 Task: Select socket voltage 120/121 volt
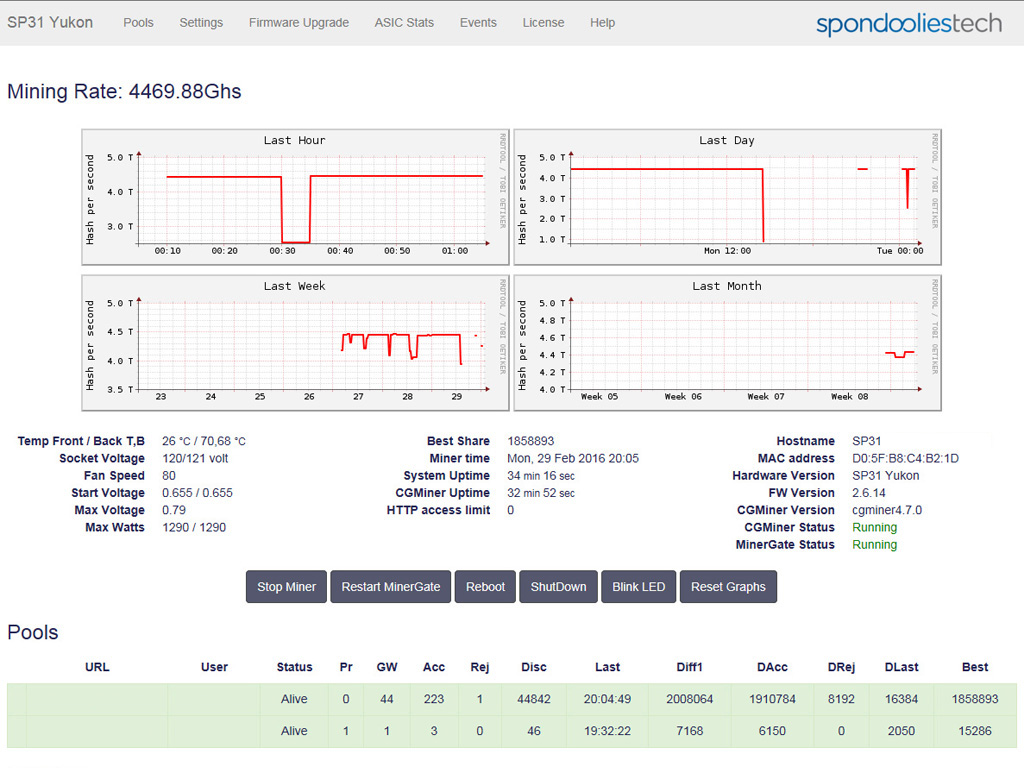click(x=195, y=458)
